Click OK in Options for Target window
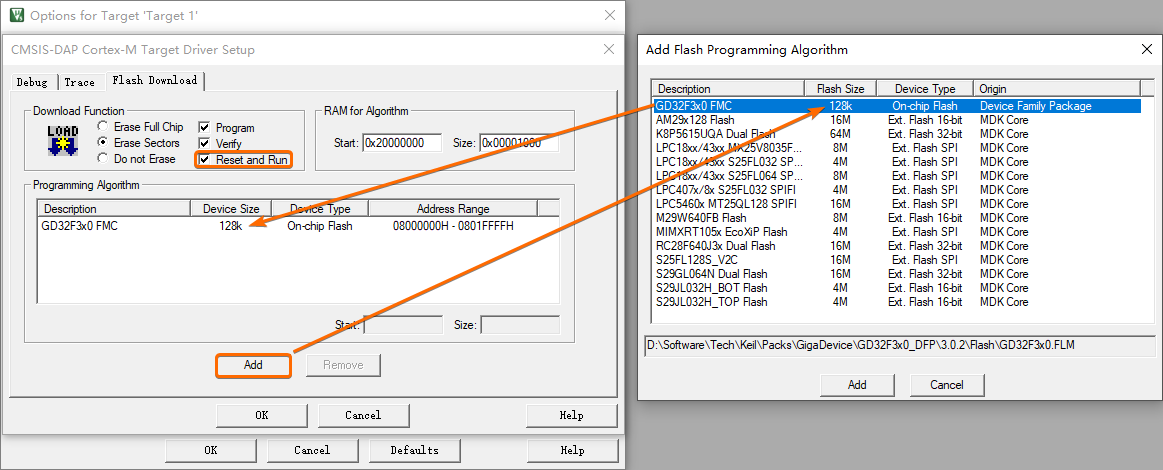The image size is (1163, 470). [x=211, y=450]
